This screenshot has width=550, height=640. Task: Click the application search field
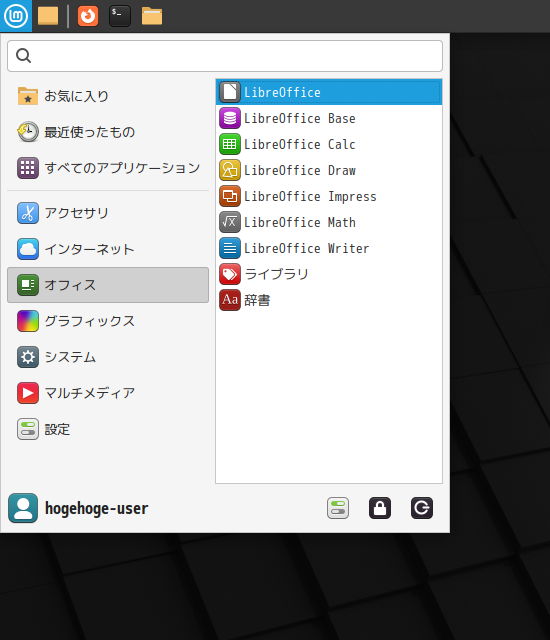[x=225, y=56]
